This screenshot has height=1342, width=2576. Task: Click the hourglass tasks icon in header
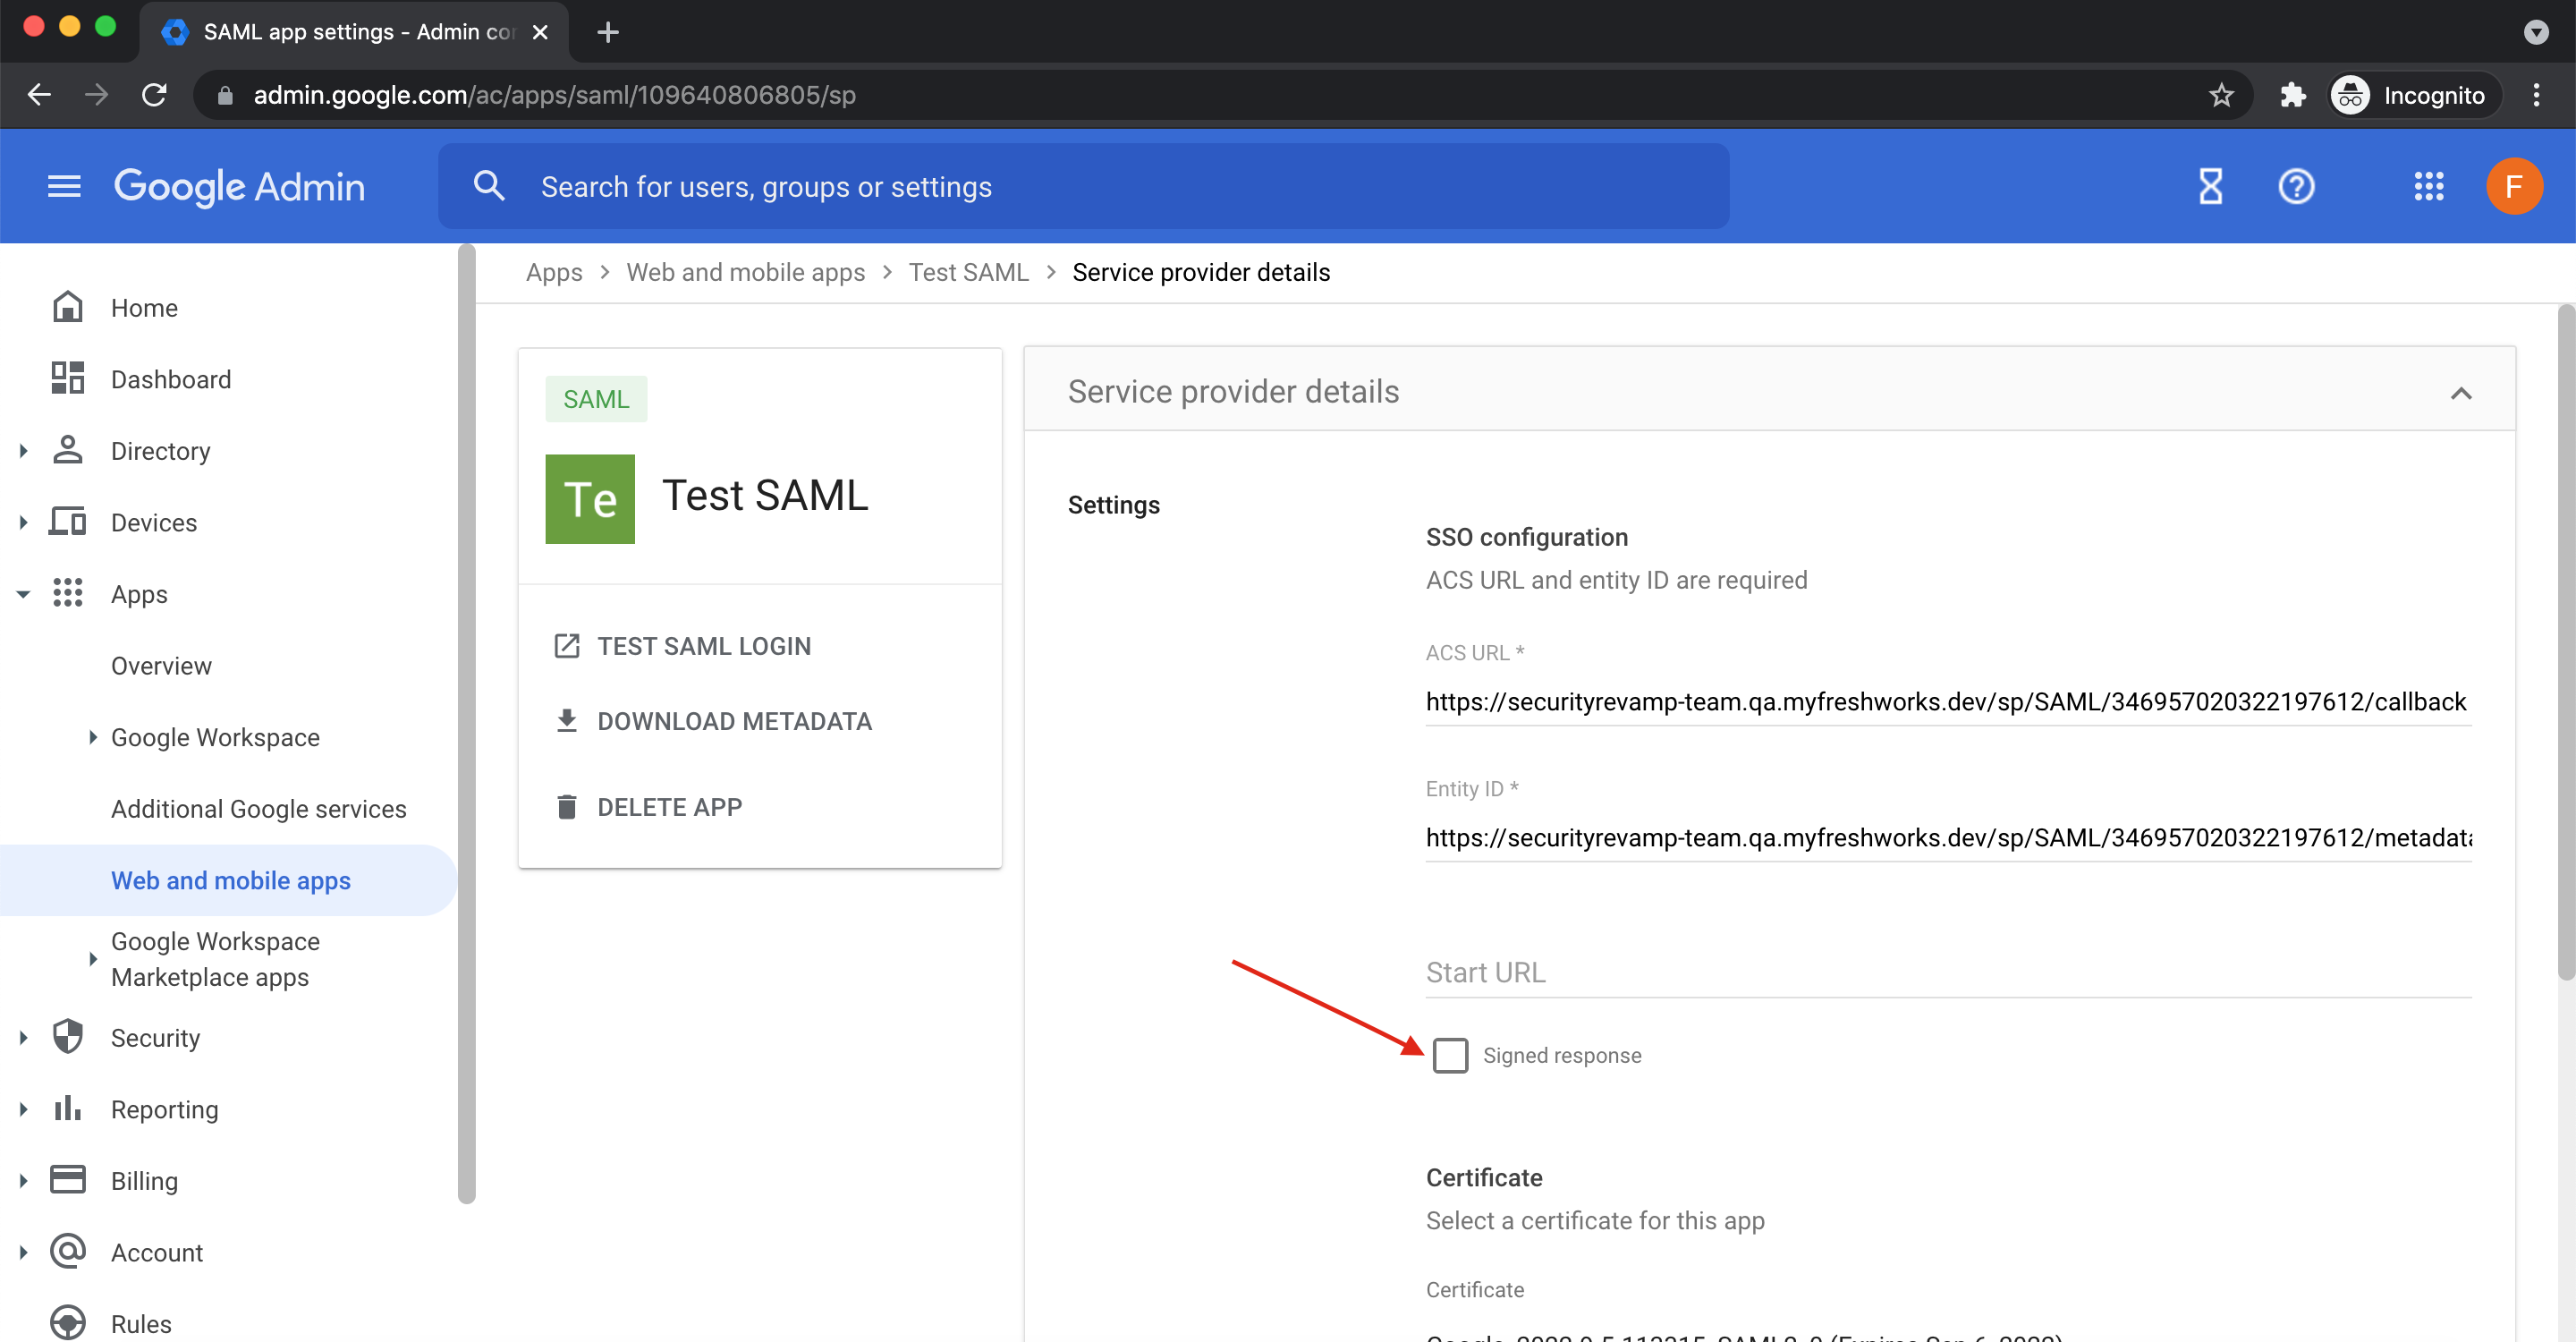[x=2210, y=186]
